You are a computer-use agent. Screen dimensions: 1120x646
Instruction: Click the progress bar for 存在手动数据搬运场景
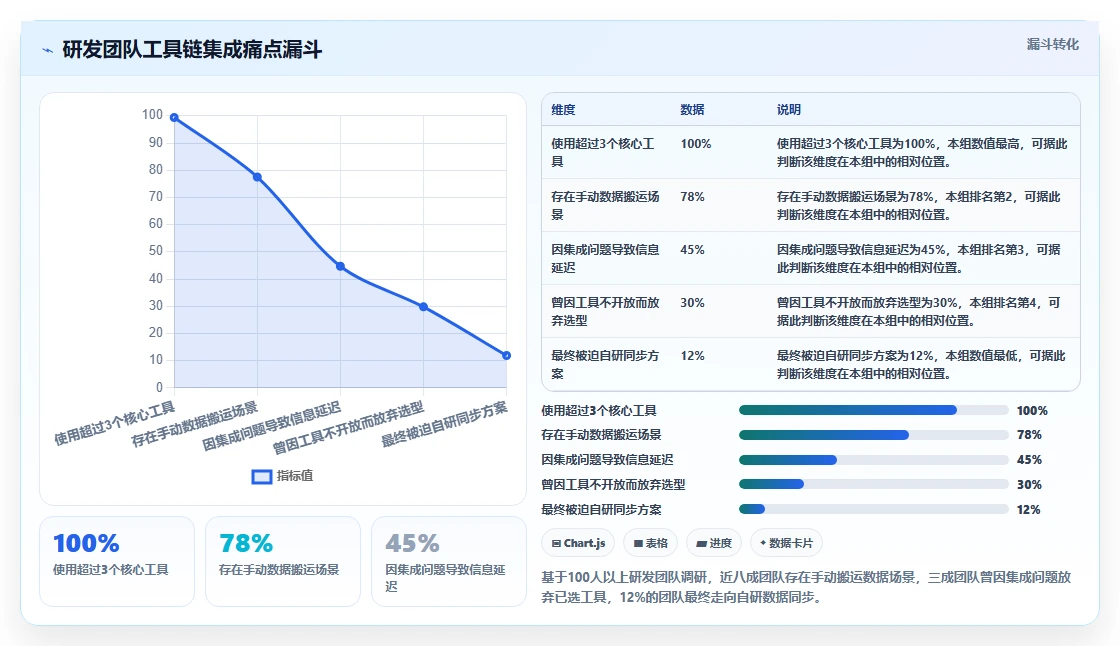[874, 434]
